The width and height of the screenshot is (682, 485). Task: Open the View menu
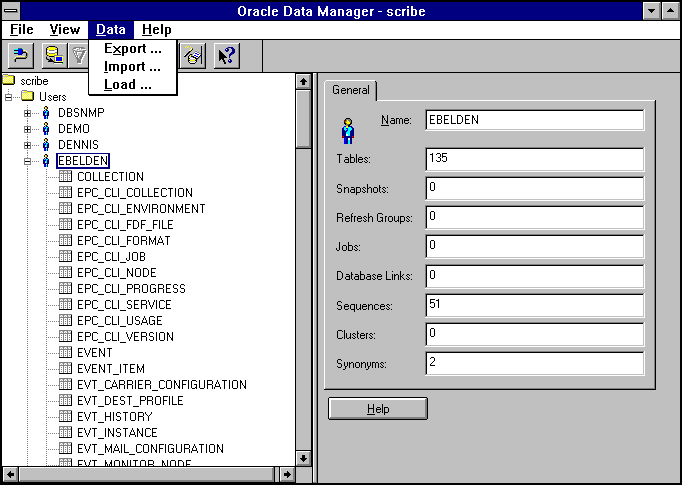(x=65, y=30)
